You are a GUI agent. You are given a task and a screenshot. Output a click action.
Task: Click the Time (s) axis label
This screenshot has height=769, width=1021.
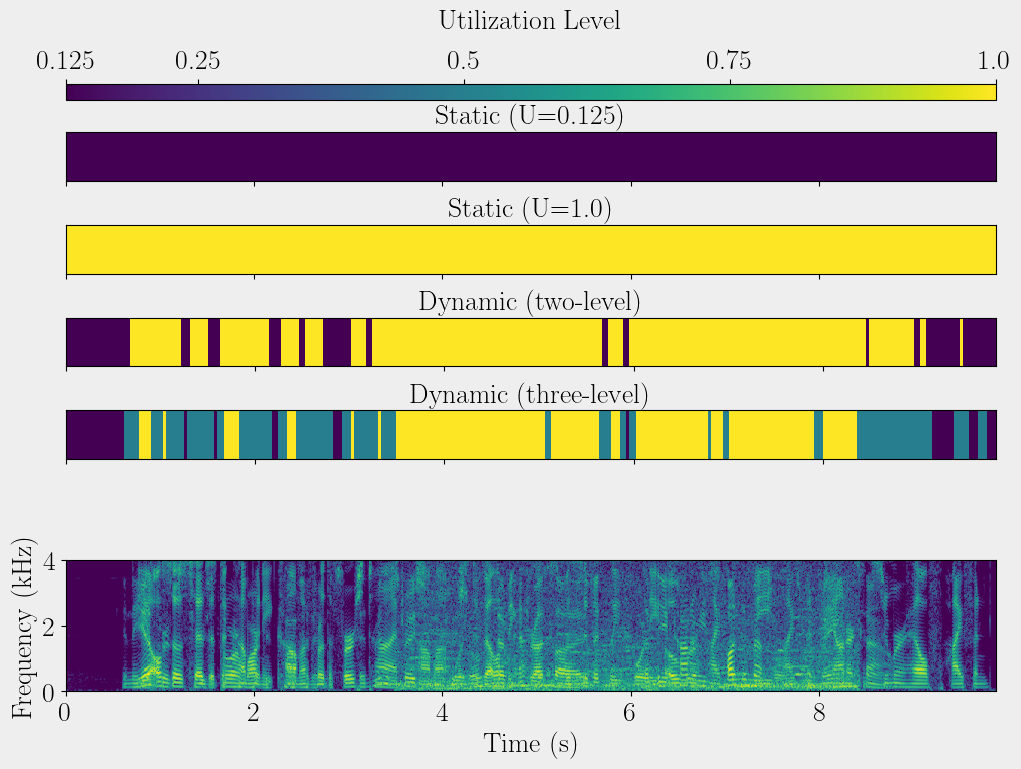point(530,744)
